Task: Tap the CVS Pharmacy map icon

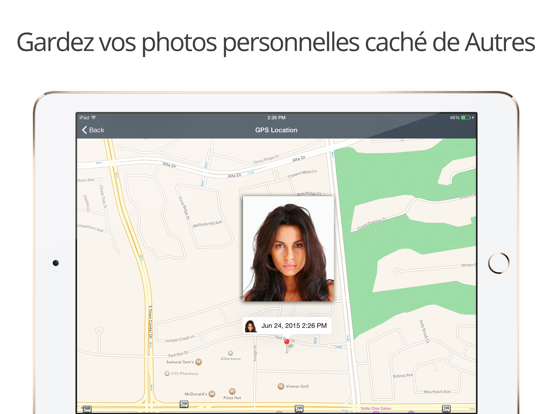Action: (x=167, y=374)
